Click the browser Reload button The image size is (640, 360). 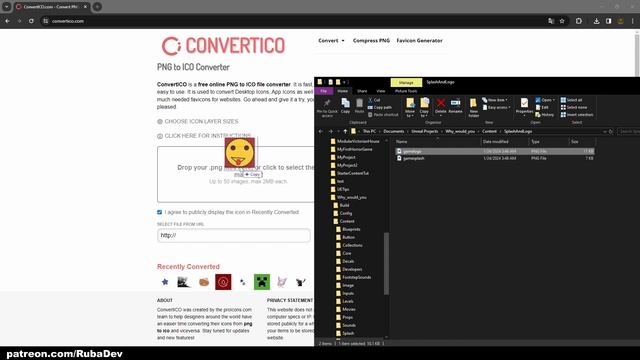[31, 21]
